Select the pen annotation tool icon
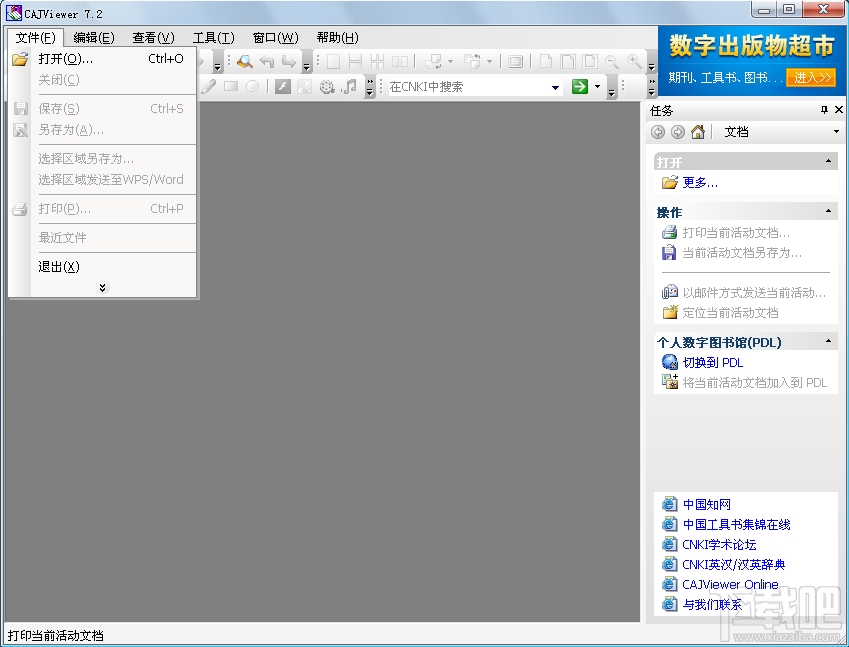Image resolution: width=849 pixels, height=647 pixels. point(211,86)
